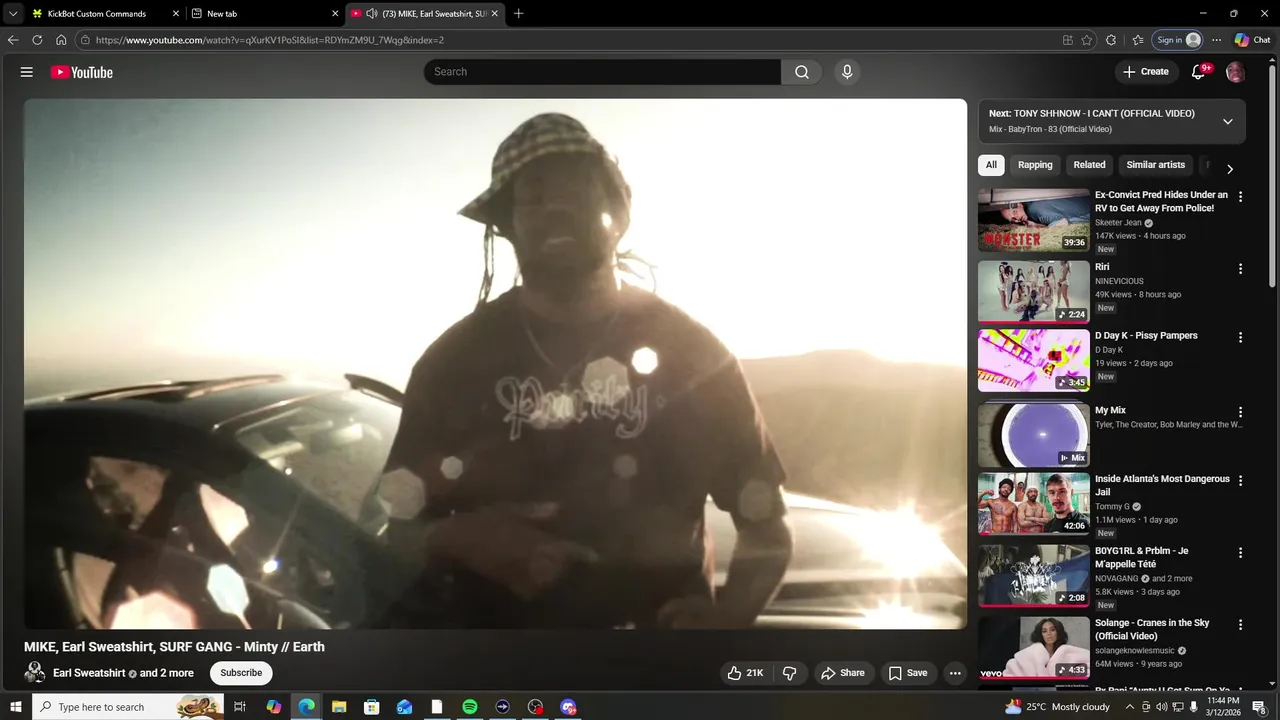Go to the YouTube home logo
1280x720 pixels.
point(82,72)
